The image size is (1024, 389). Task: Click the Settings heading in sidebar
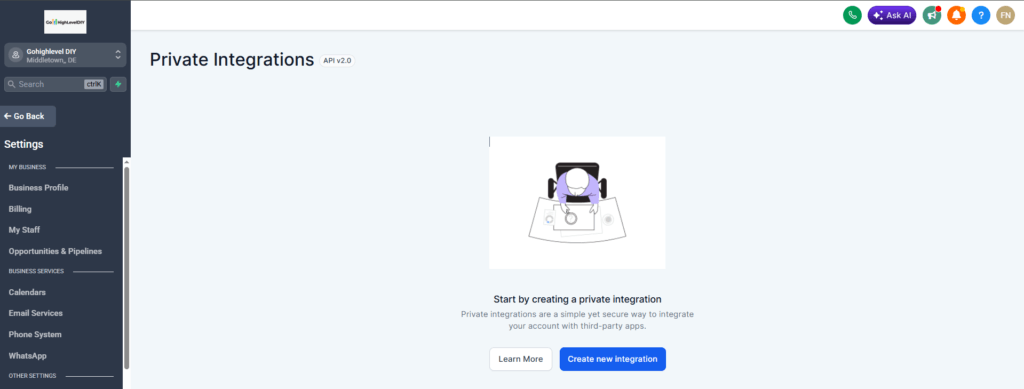[x=24, y=144]
